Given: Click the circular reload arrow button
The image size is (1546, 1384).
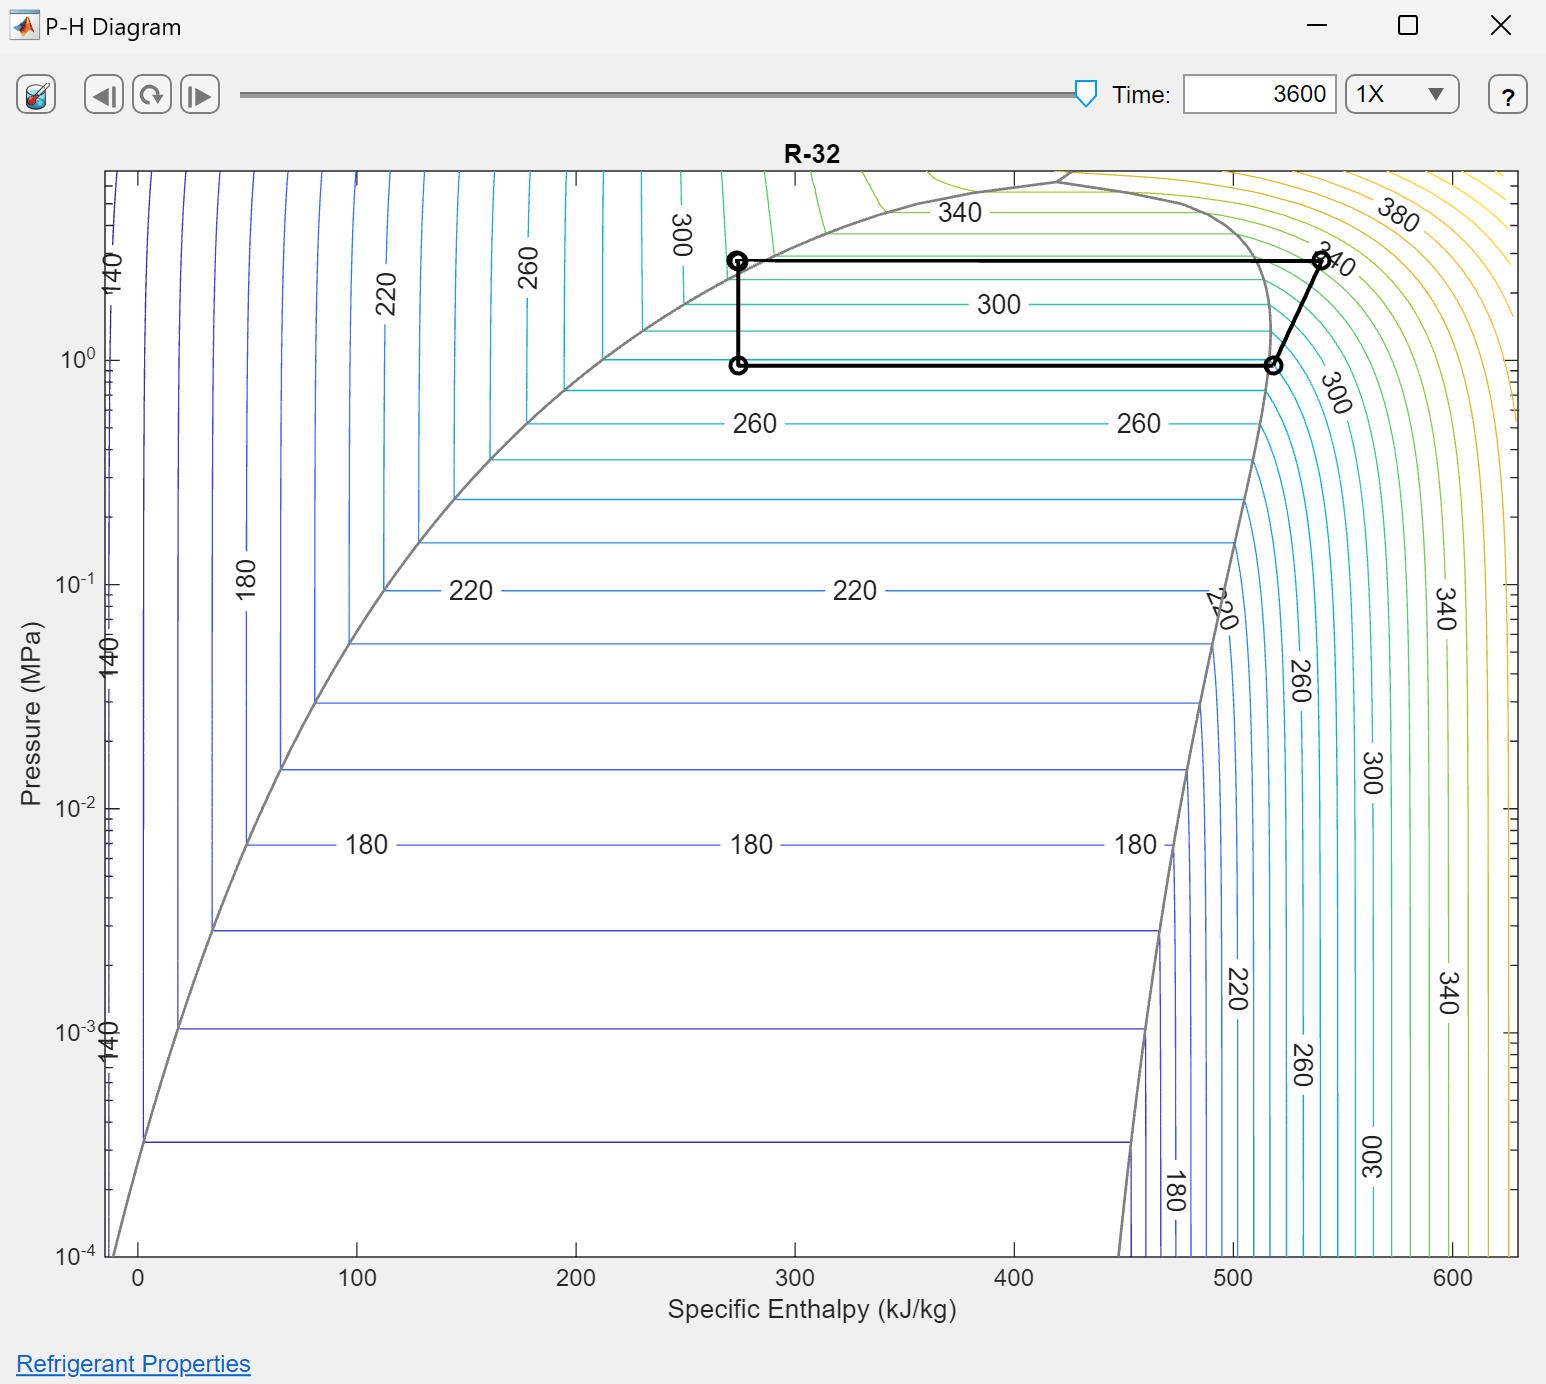Looking at the screenshot, I should tap(152, 95).
